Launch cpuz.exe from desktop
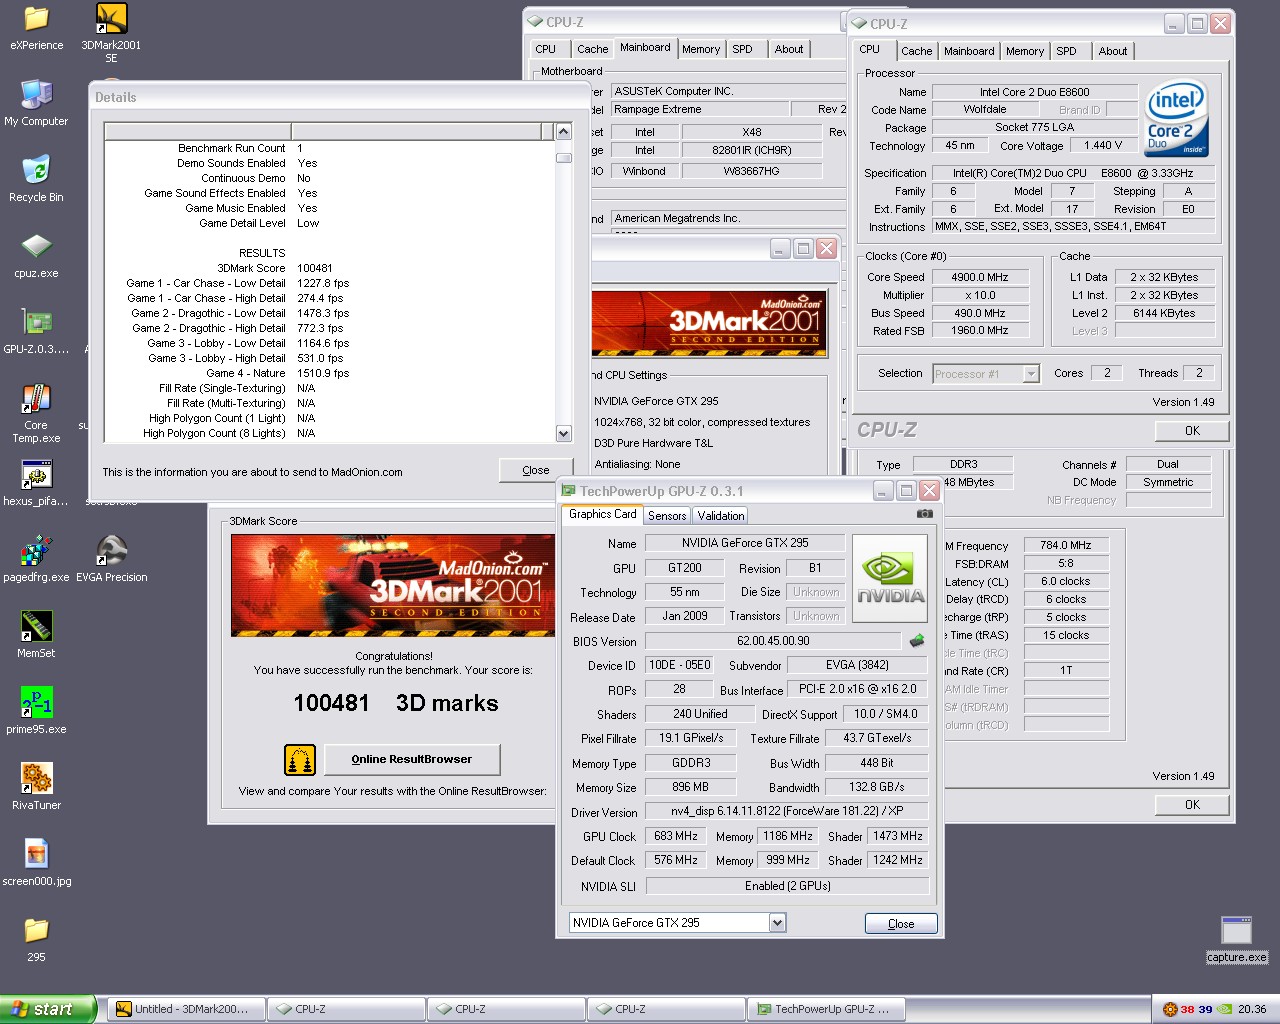This screenshot has height=1024, width=1280. coord(36,255)
